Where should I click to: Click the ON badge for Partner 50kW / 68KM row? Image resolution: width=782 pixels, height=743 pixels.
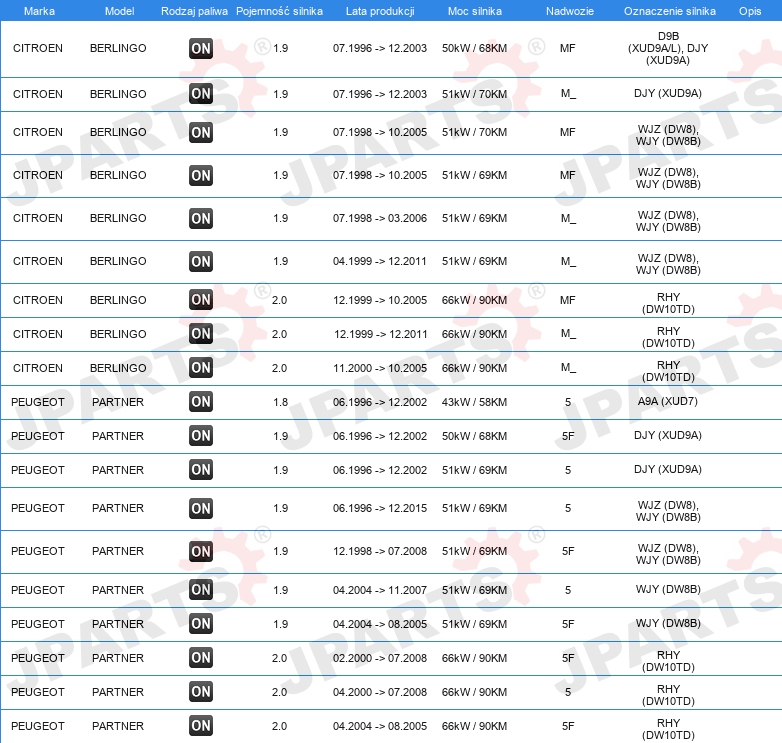(x=201, y=436)
